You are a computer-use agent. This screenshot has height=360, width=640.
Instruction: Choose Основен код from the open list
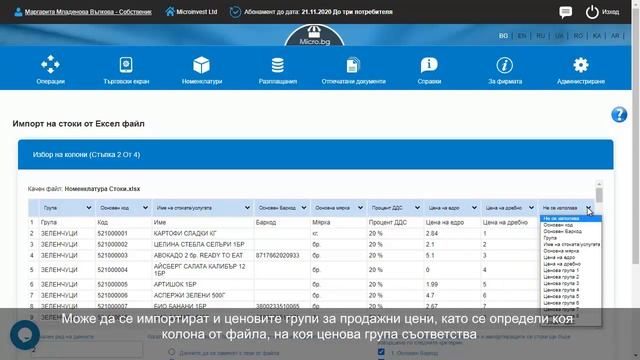[x=571, y=225]
